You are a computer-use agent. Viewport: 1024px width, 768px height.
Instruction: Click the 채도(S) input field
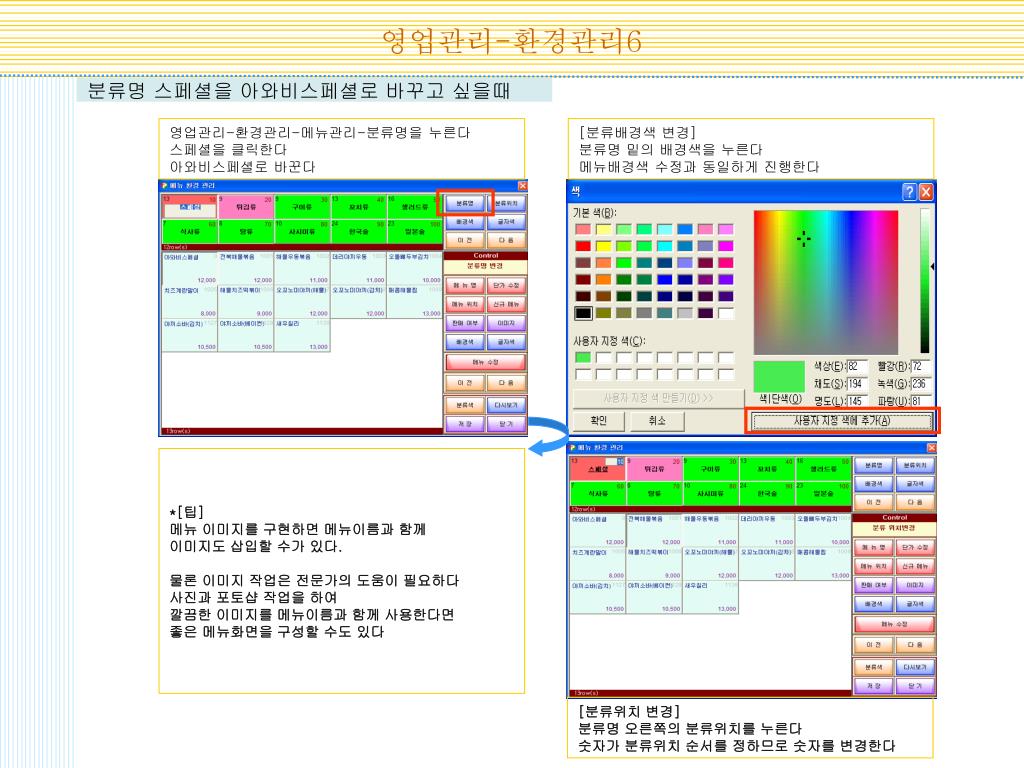(857, 383)
